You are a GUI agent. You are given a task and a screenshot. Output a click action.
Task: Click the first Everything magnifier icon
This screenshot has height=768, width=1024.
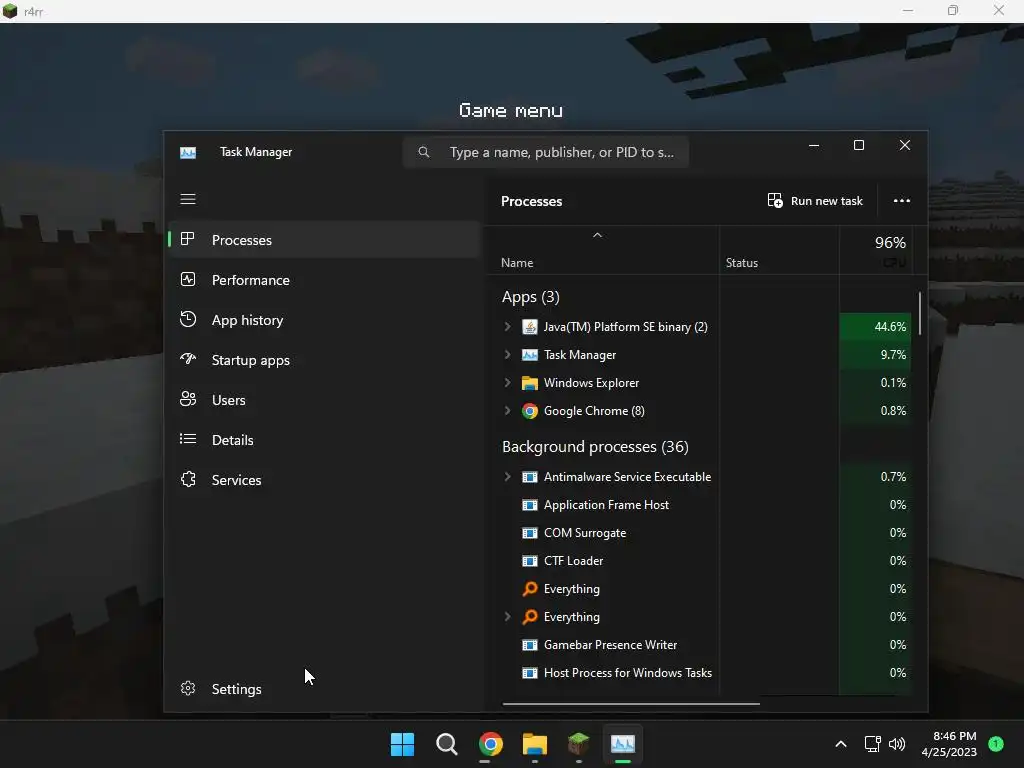(530, 588)
